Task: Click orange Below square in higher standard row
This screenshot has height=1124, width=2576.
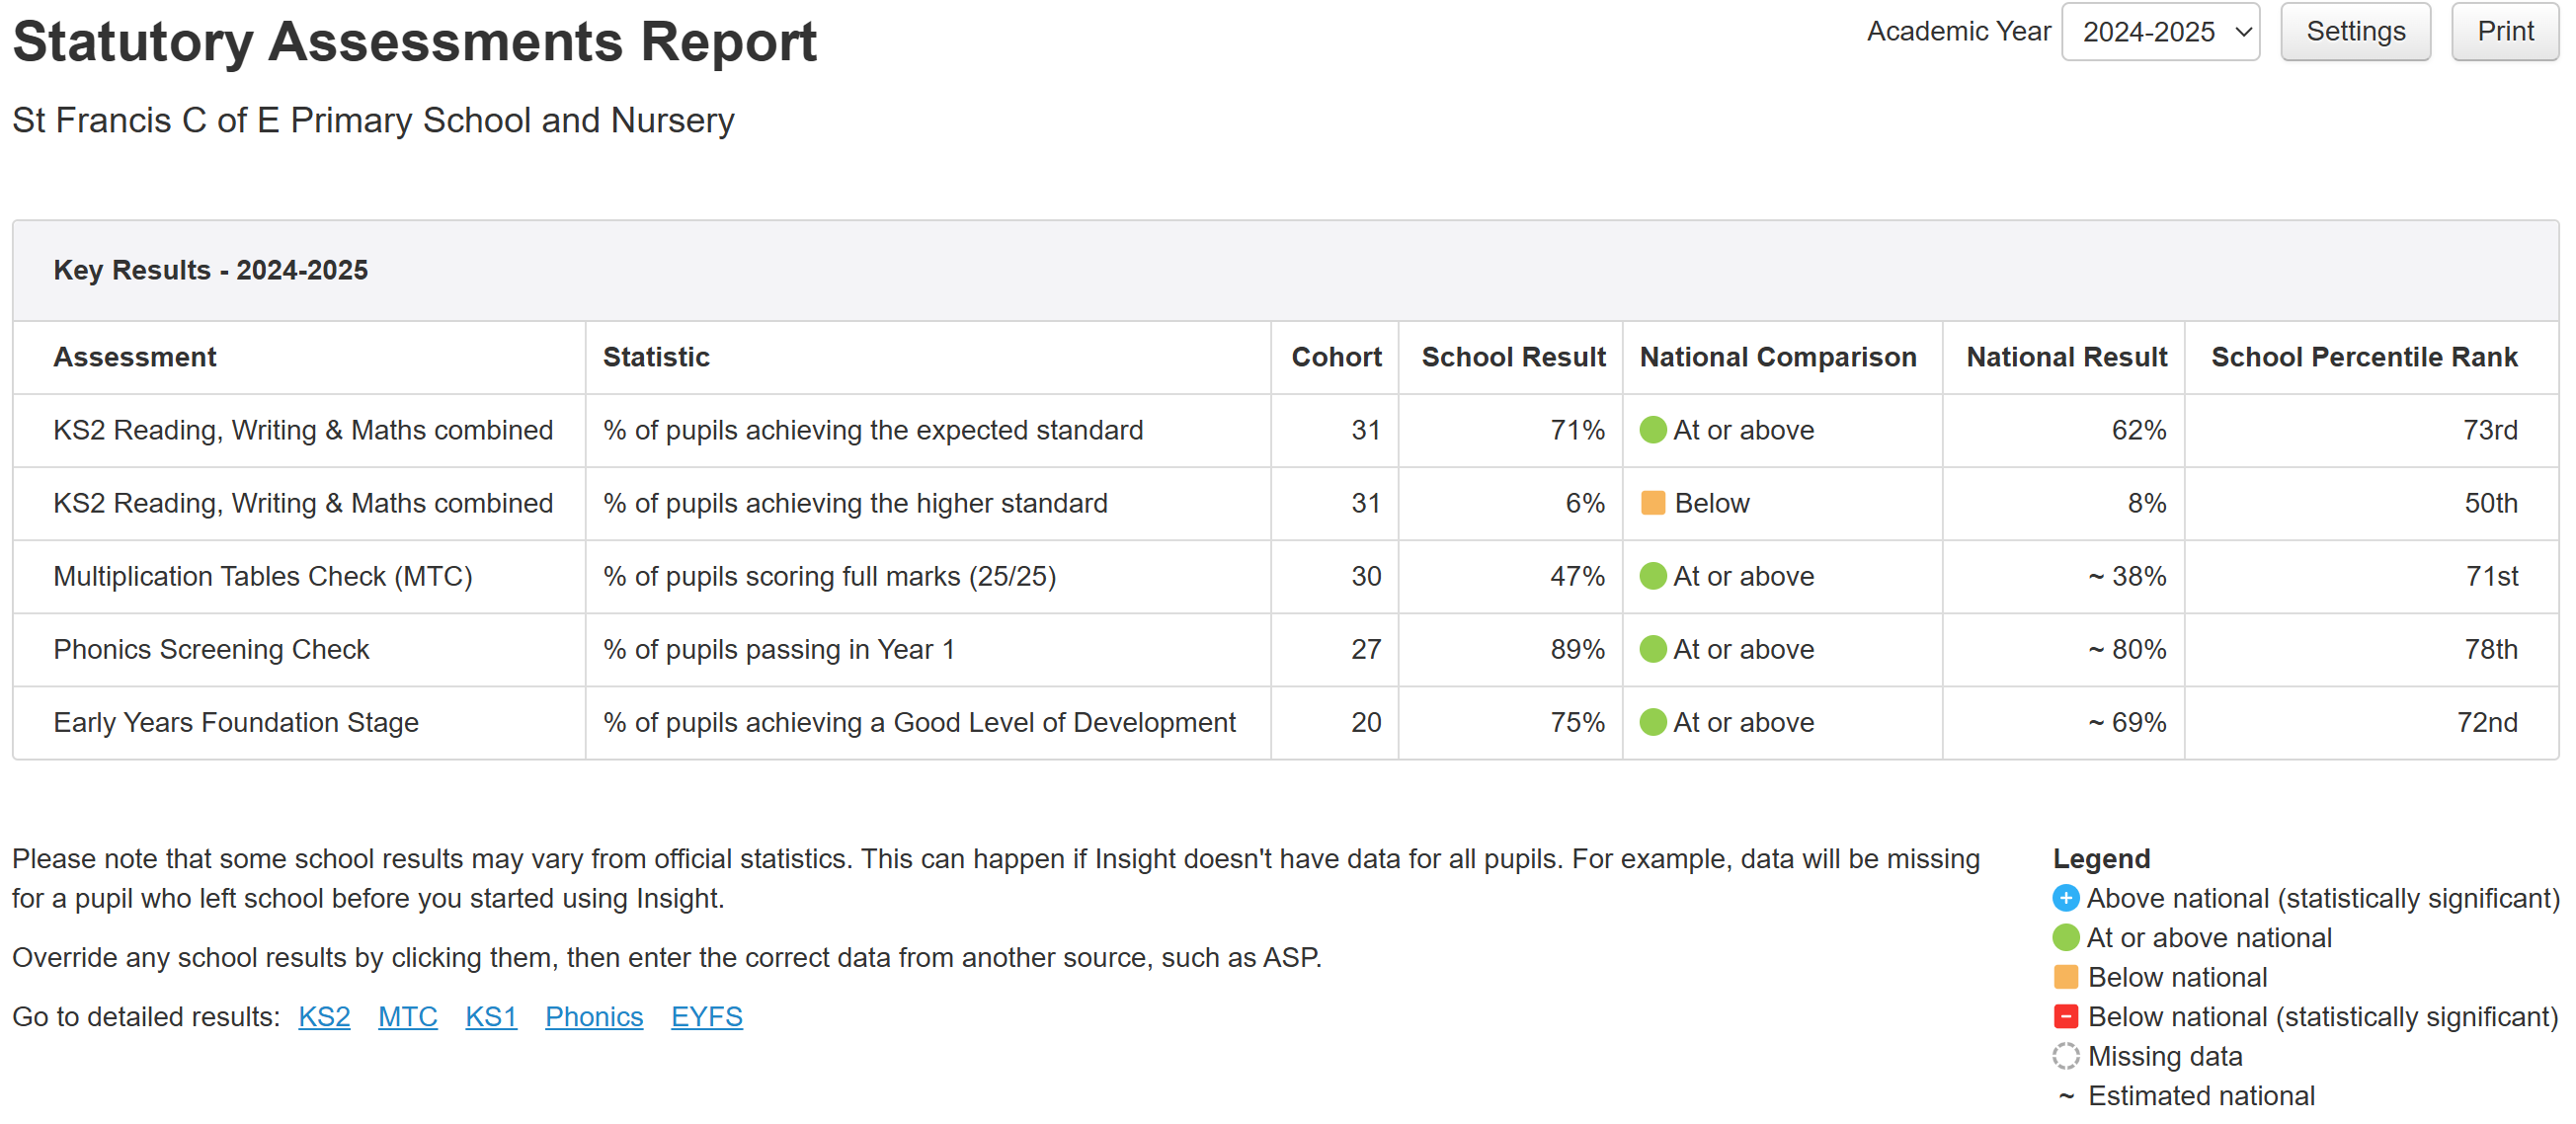Action: [x=1653, y=503]
